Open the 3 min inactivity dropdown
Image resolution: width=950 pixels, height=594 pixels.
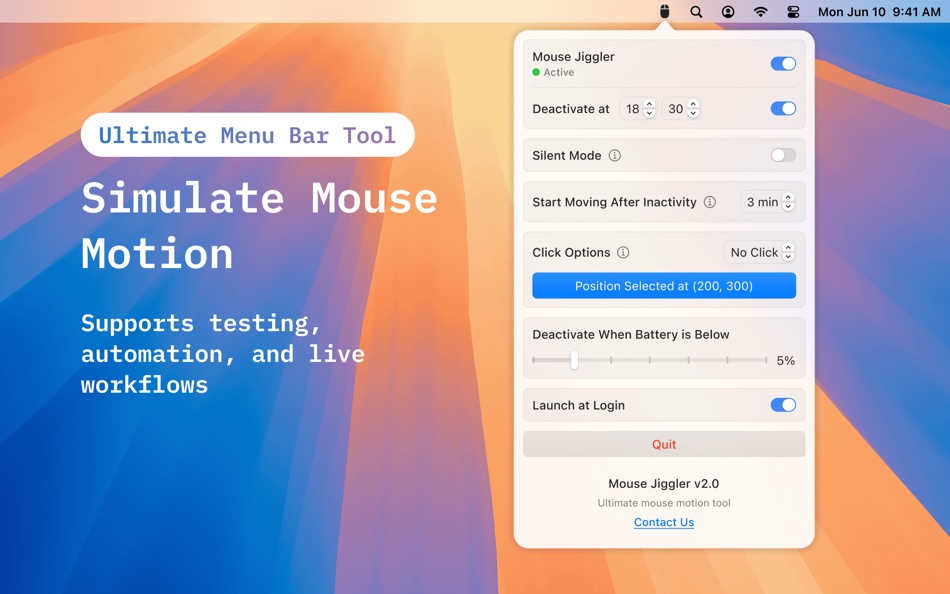(768, 202)
